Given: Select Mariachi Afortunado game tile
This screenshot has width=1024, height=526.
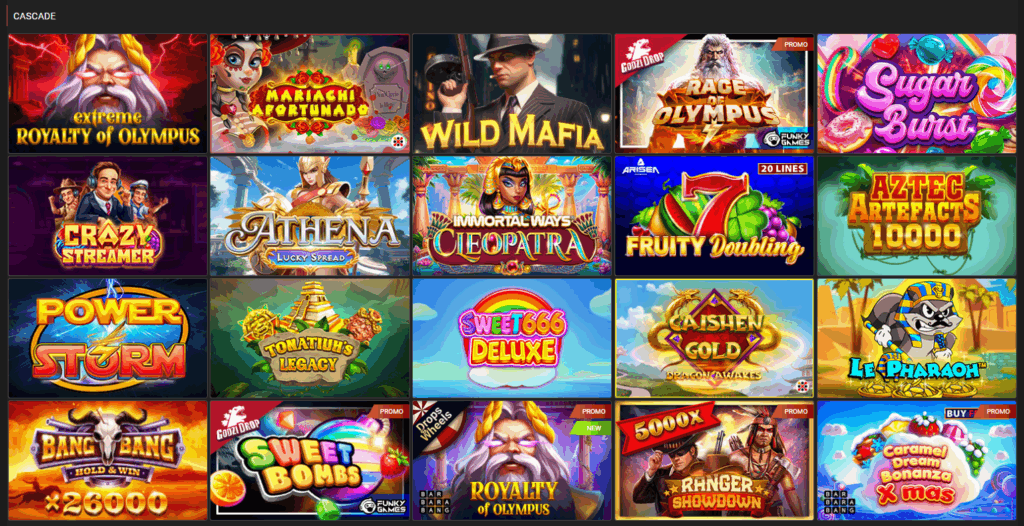Looking at the screenshot, I should (310, 93).
